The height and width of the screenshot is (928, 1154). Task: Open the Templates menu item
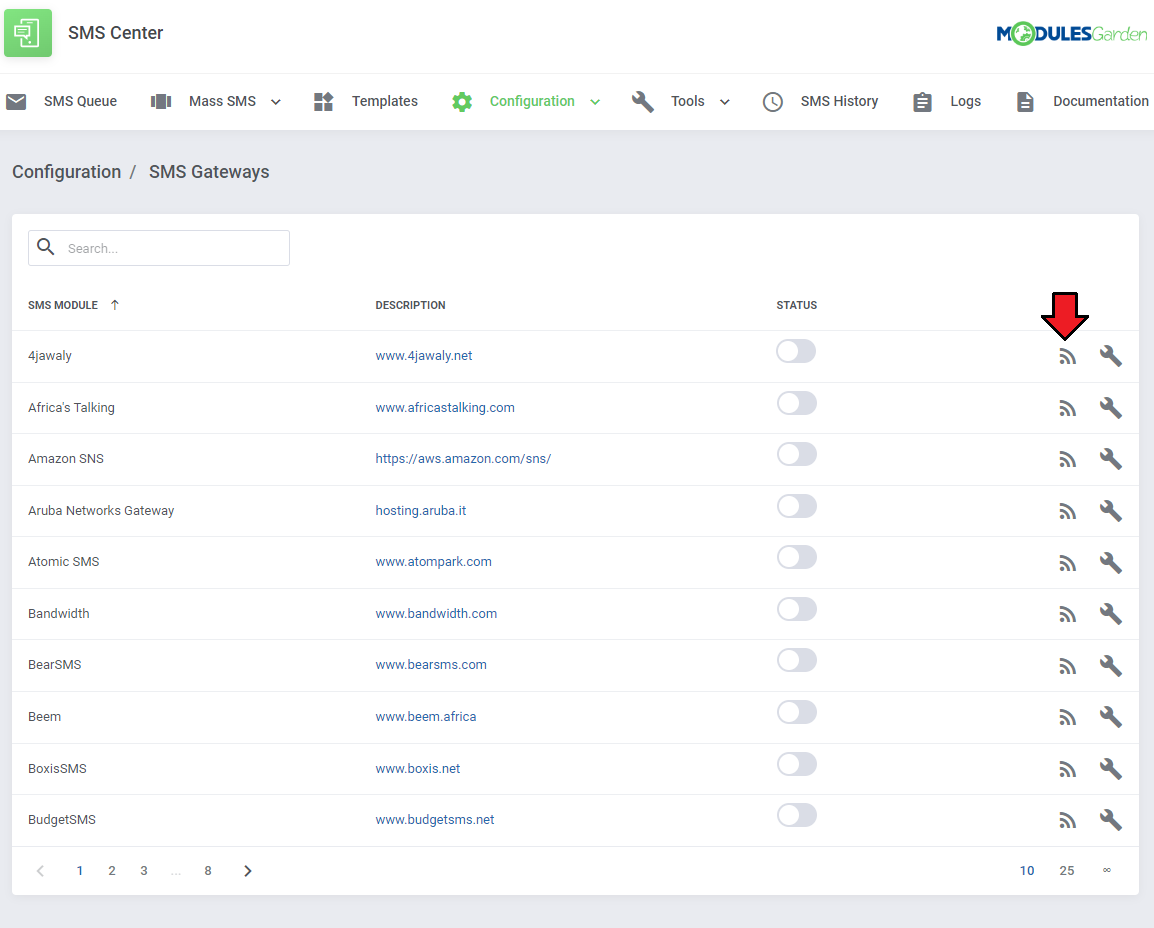coord(366,102)
